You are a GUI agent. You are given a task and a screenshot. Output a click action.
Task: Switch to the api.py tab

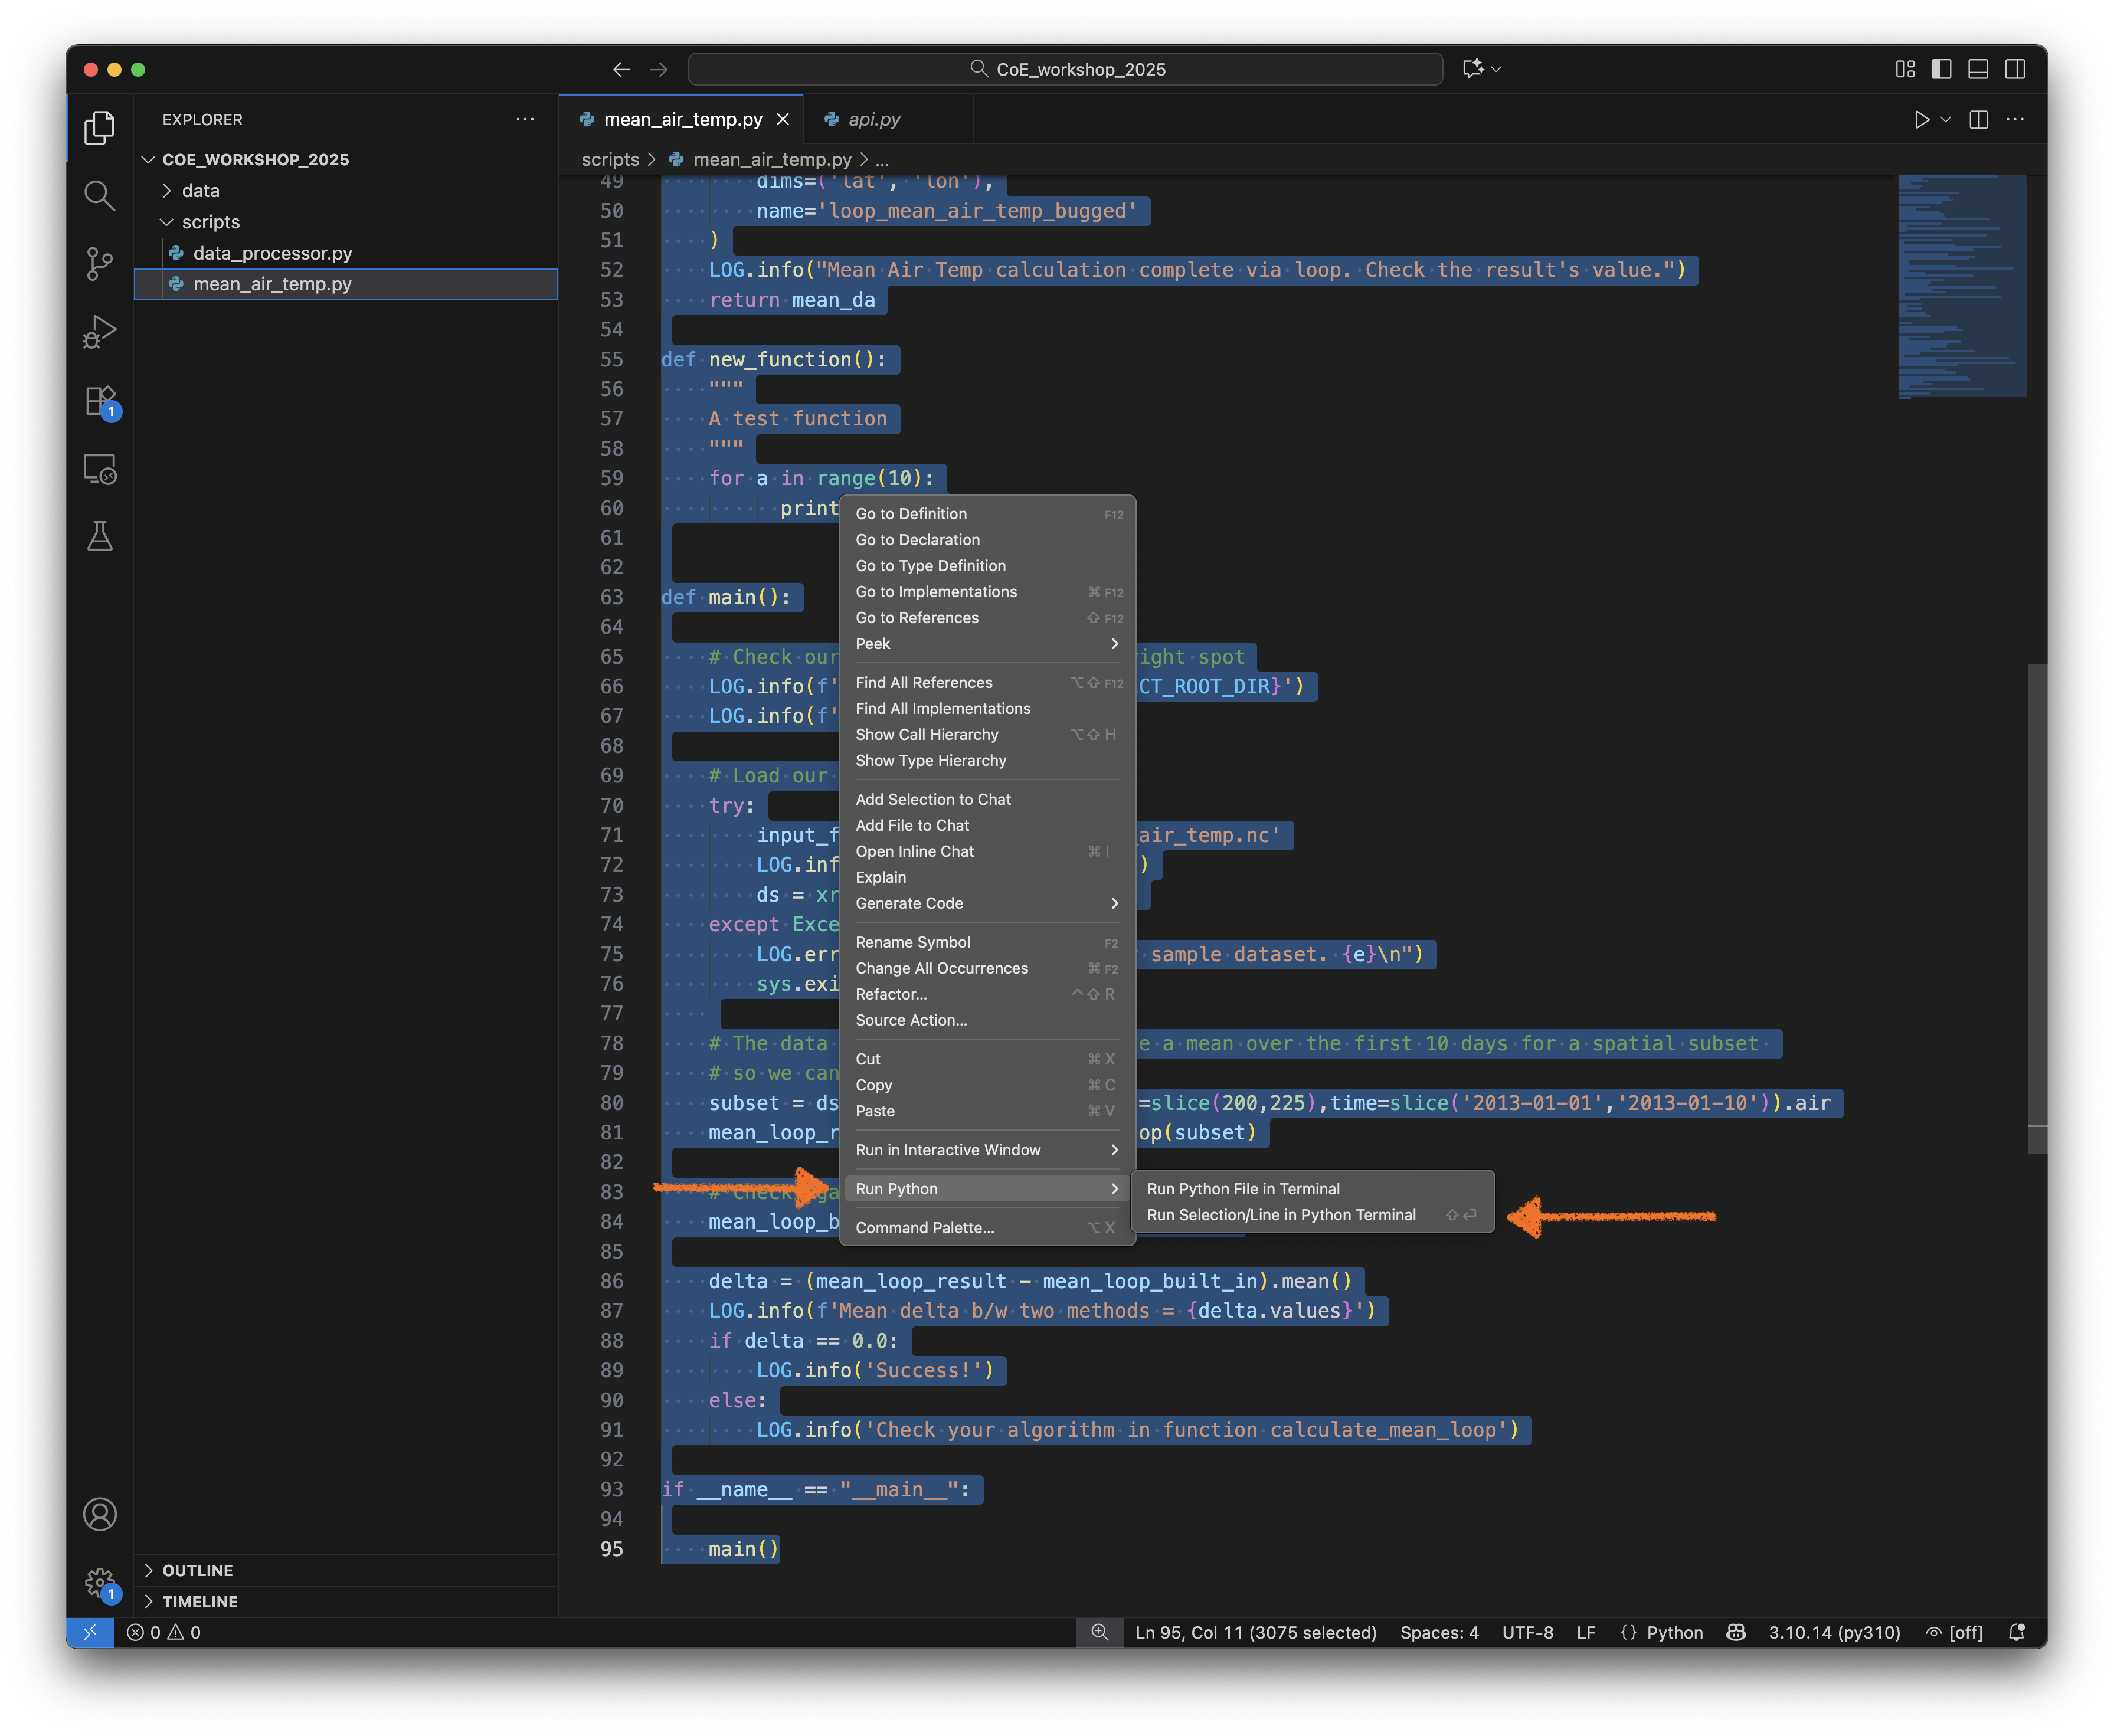[x=873, y=120]
